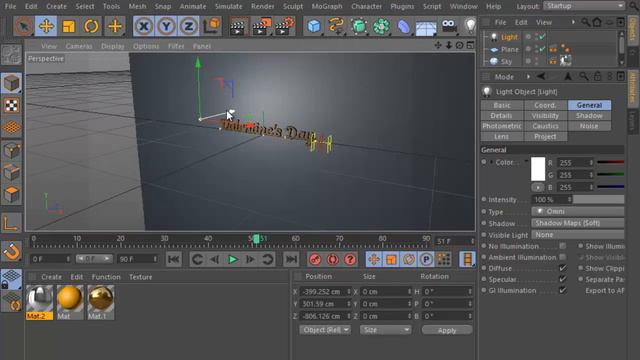Image resolution: width=640 pixels, height=360 pixels.
Task: Select the Rotate tool
Action: pyautogui.click(x=91, y=26)
